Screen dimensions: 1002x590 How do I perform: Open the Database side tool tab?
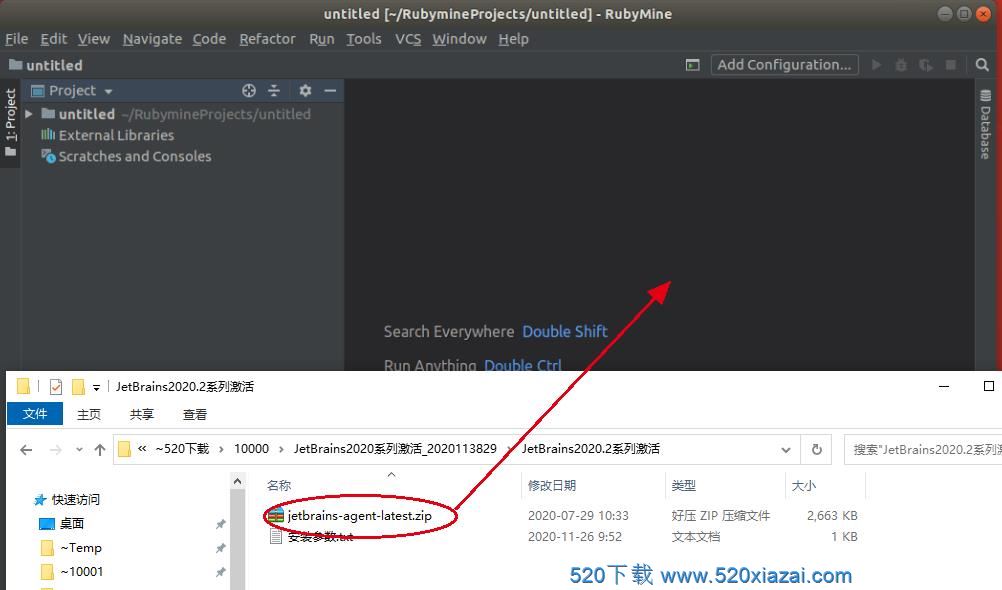[985, 124]
